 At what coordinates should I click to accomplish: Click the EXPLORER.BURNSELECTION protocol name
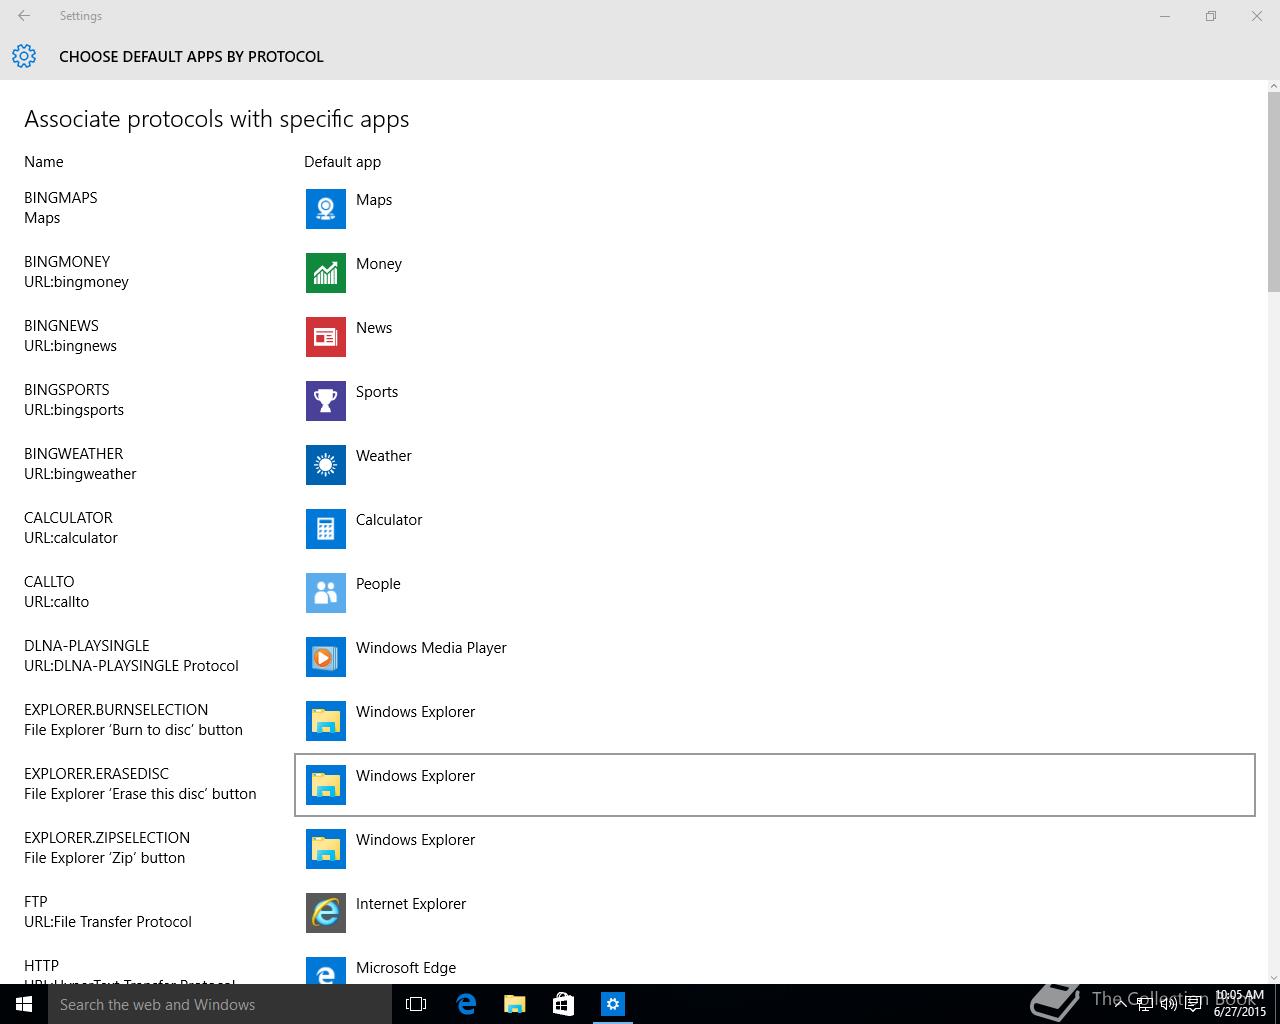116,710
